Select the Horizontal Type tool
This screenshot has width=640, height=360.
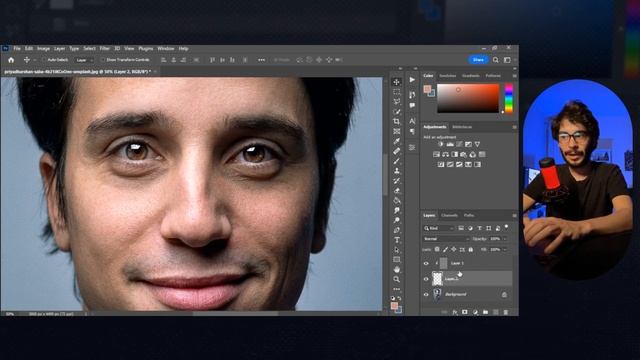(x=396, y=240)
